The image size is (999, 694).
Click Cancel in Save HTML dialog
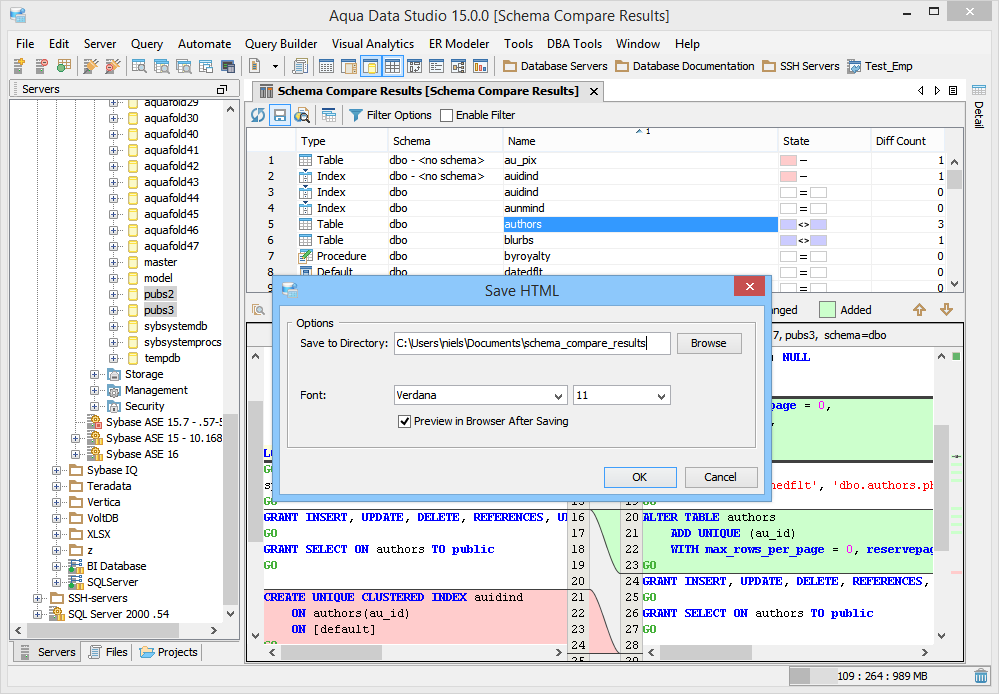click(x=721, y=477)
